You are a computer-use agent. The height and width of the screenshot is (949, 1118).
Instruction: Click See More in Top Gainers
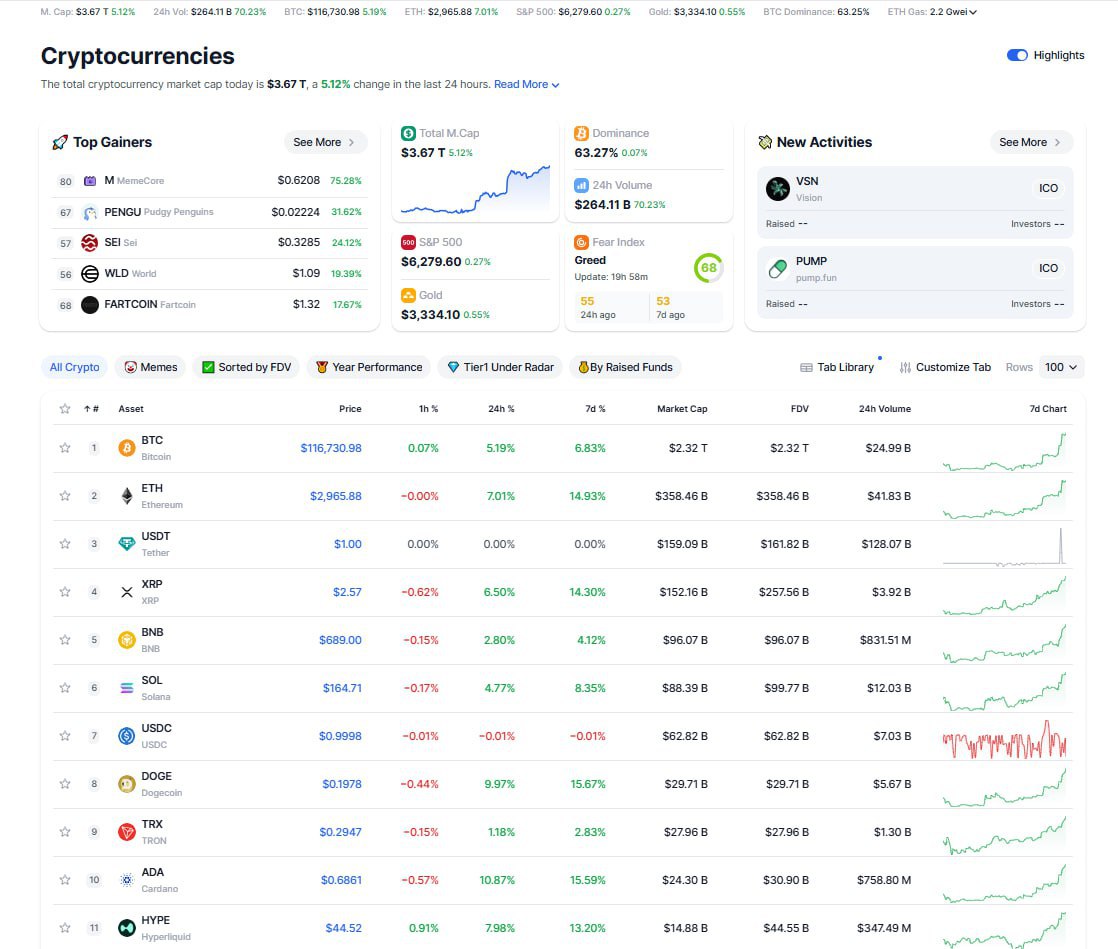(325, 143)
